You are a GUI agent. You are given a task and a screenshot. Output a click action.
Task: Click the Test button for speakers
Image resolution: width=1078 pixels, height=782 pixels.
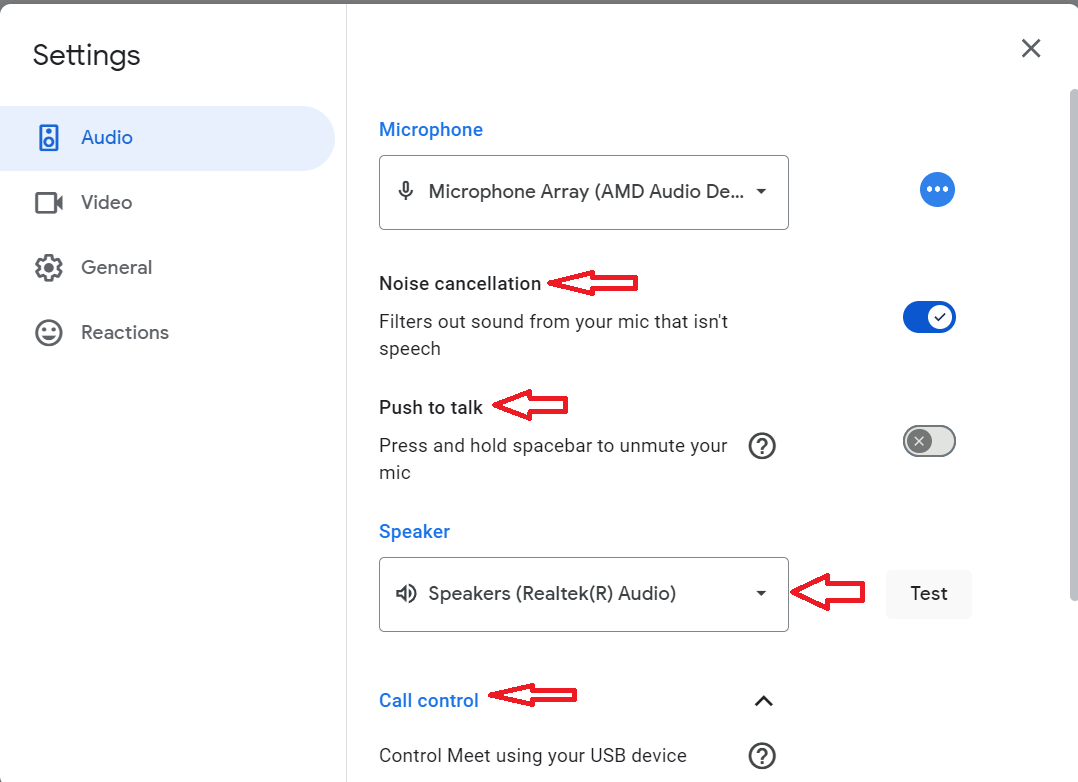click(x=928, y=593)
